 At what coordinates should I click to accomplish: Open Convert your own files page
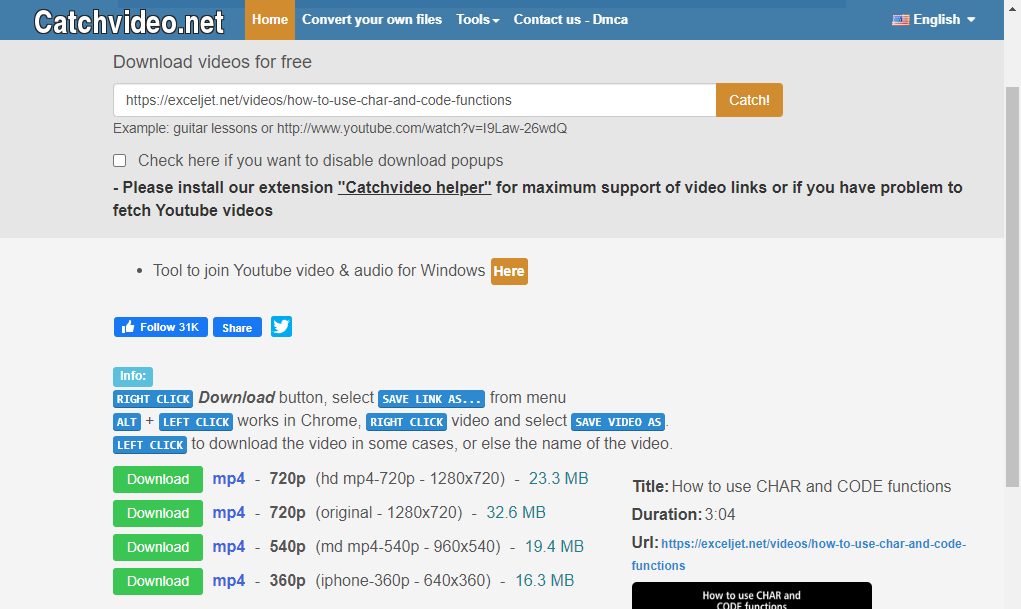(372, 19)
